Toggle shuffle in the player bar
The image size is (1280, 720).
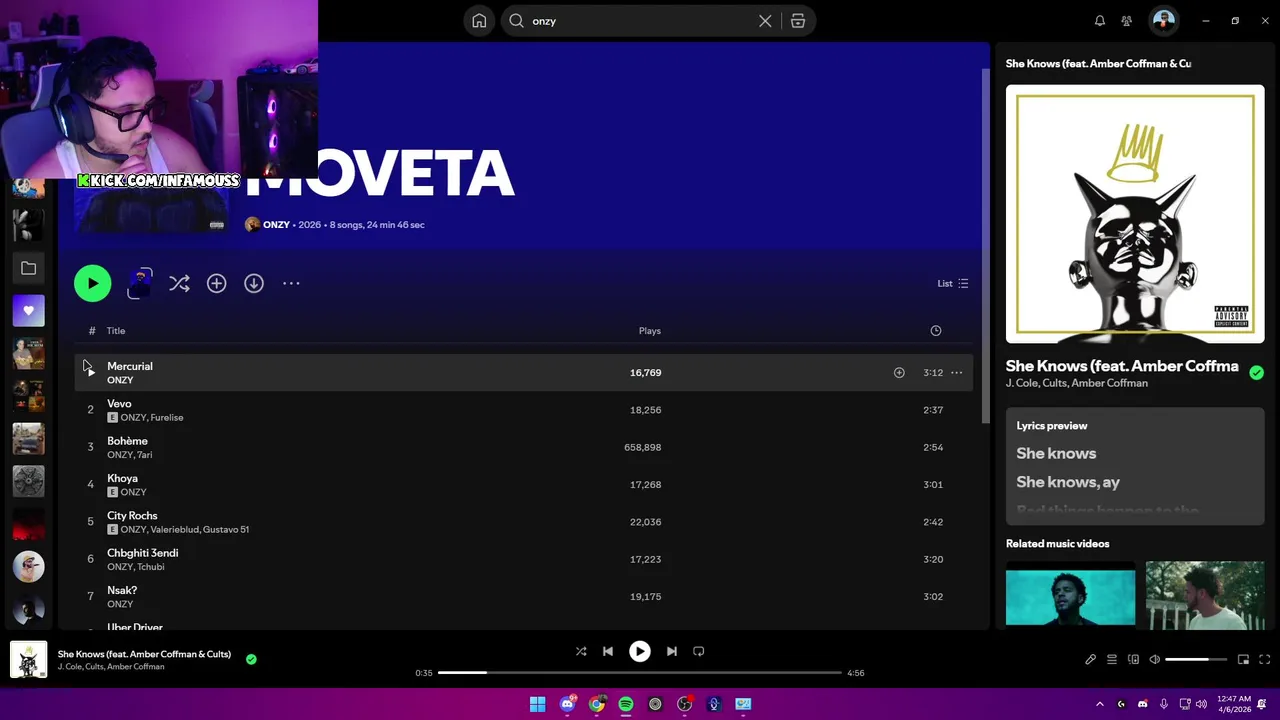[581, 651]
